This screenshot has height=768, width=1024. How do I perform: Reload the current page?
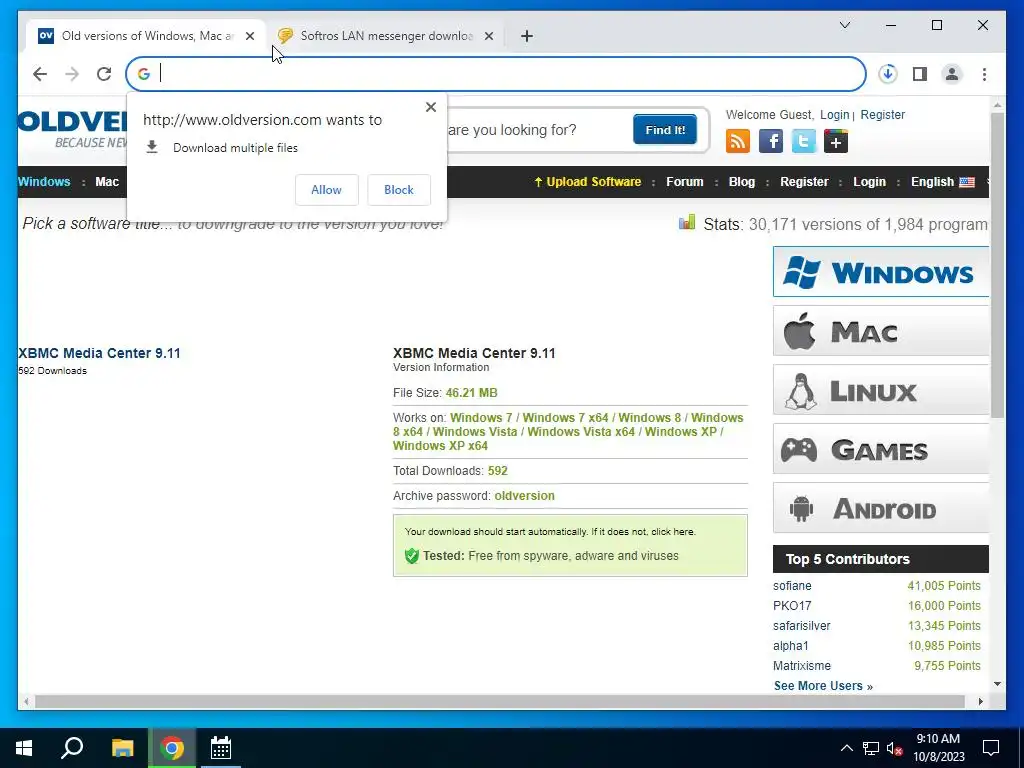coord(104,74)
